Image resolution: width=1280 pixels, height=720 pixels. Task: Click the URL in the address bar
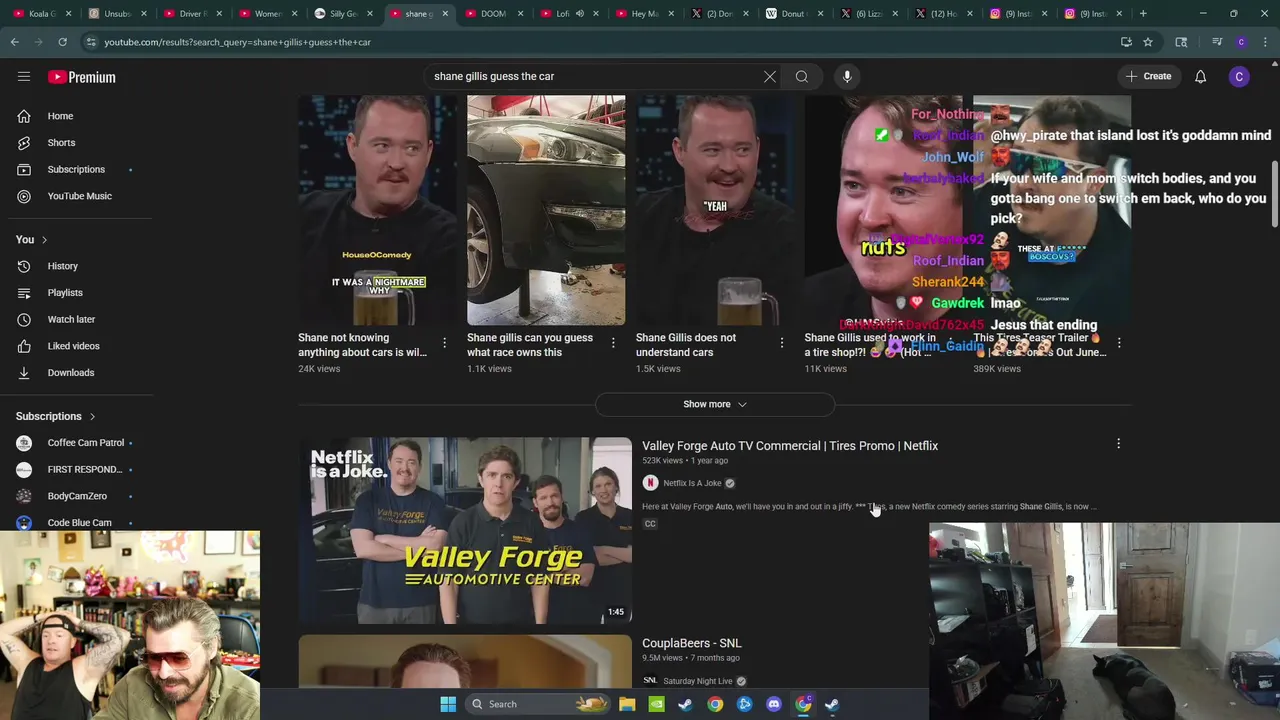coord(237,42)
